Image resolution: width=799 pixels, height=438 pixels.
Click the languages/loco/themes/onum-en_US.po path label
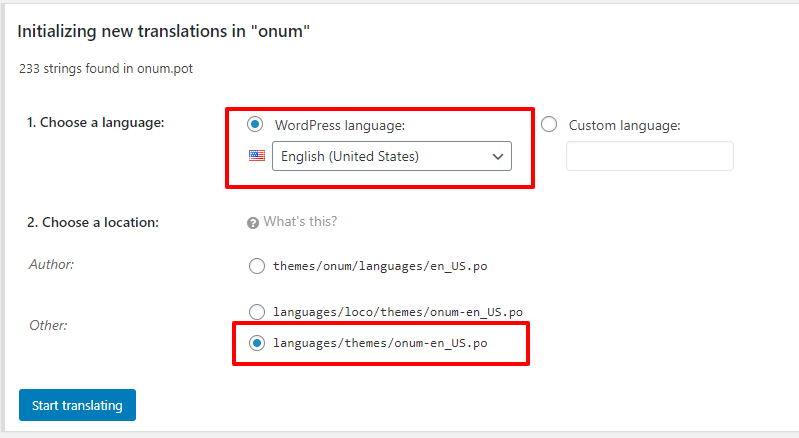397,311
